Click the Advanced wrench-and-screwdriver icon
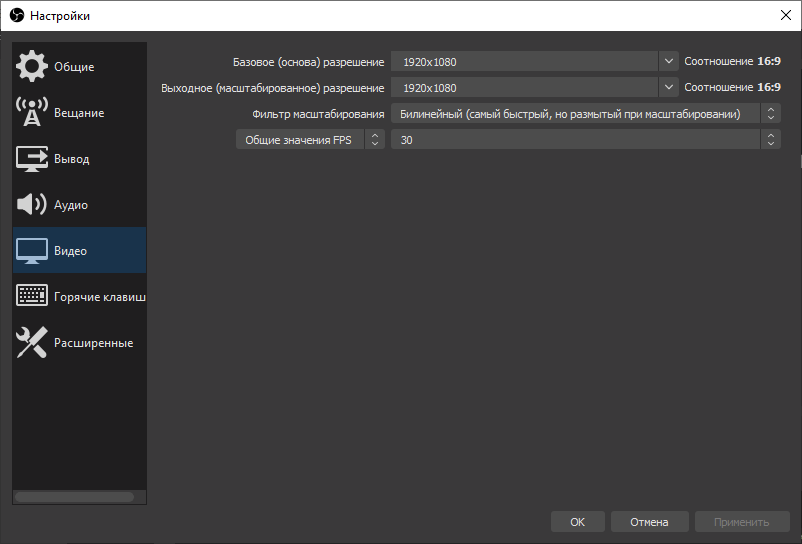The image size is (802, 544). pos(32,343)
